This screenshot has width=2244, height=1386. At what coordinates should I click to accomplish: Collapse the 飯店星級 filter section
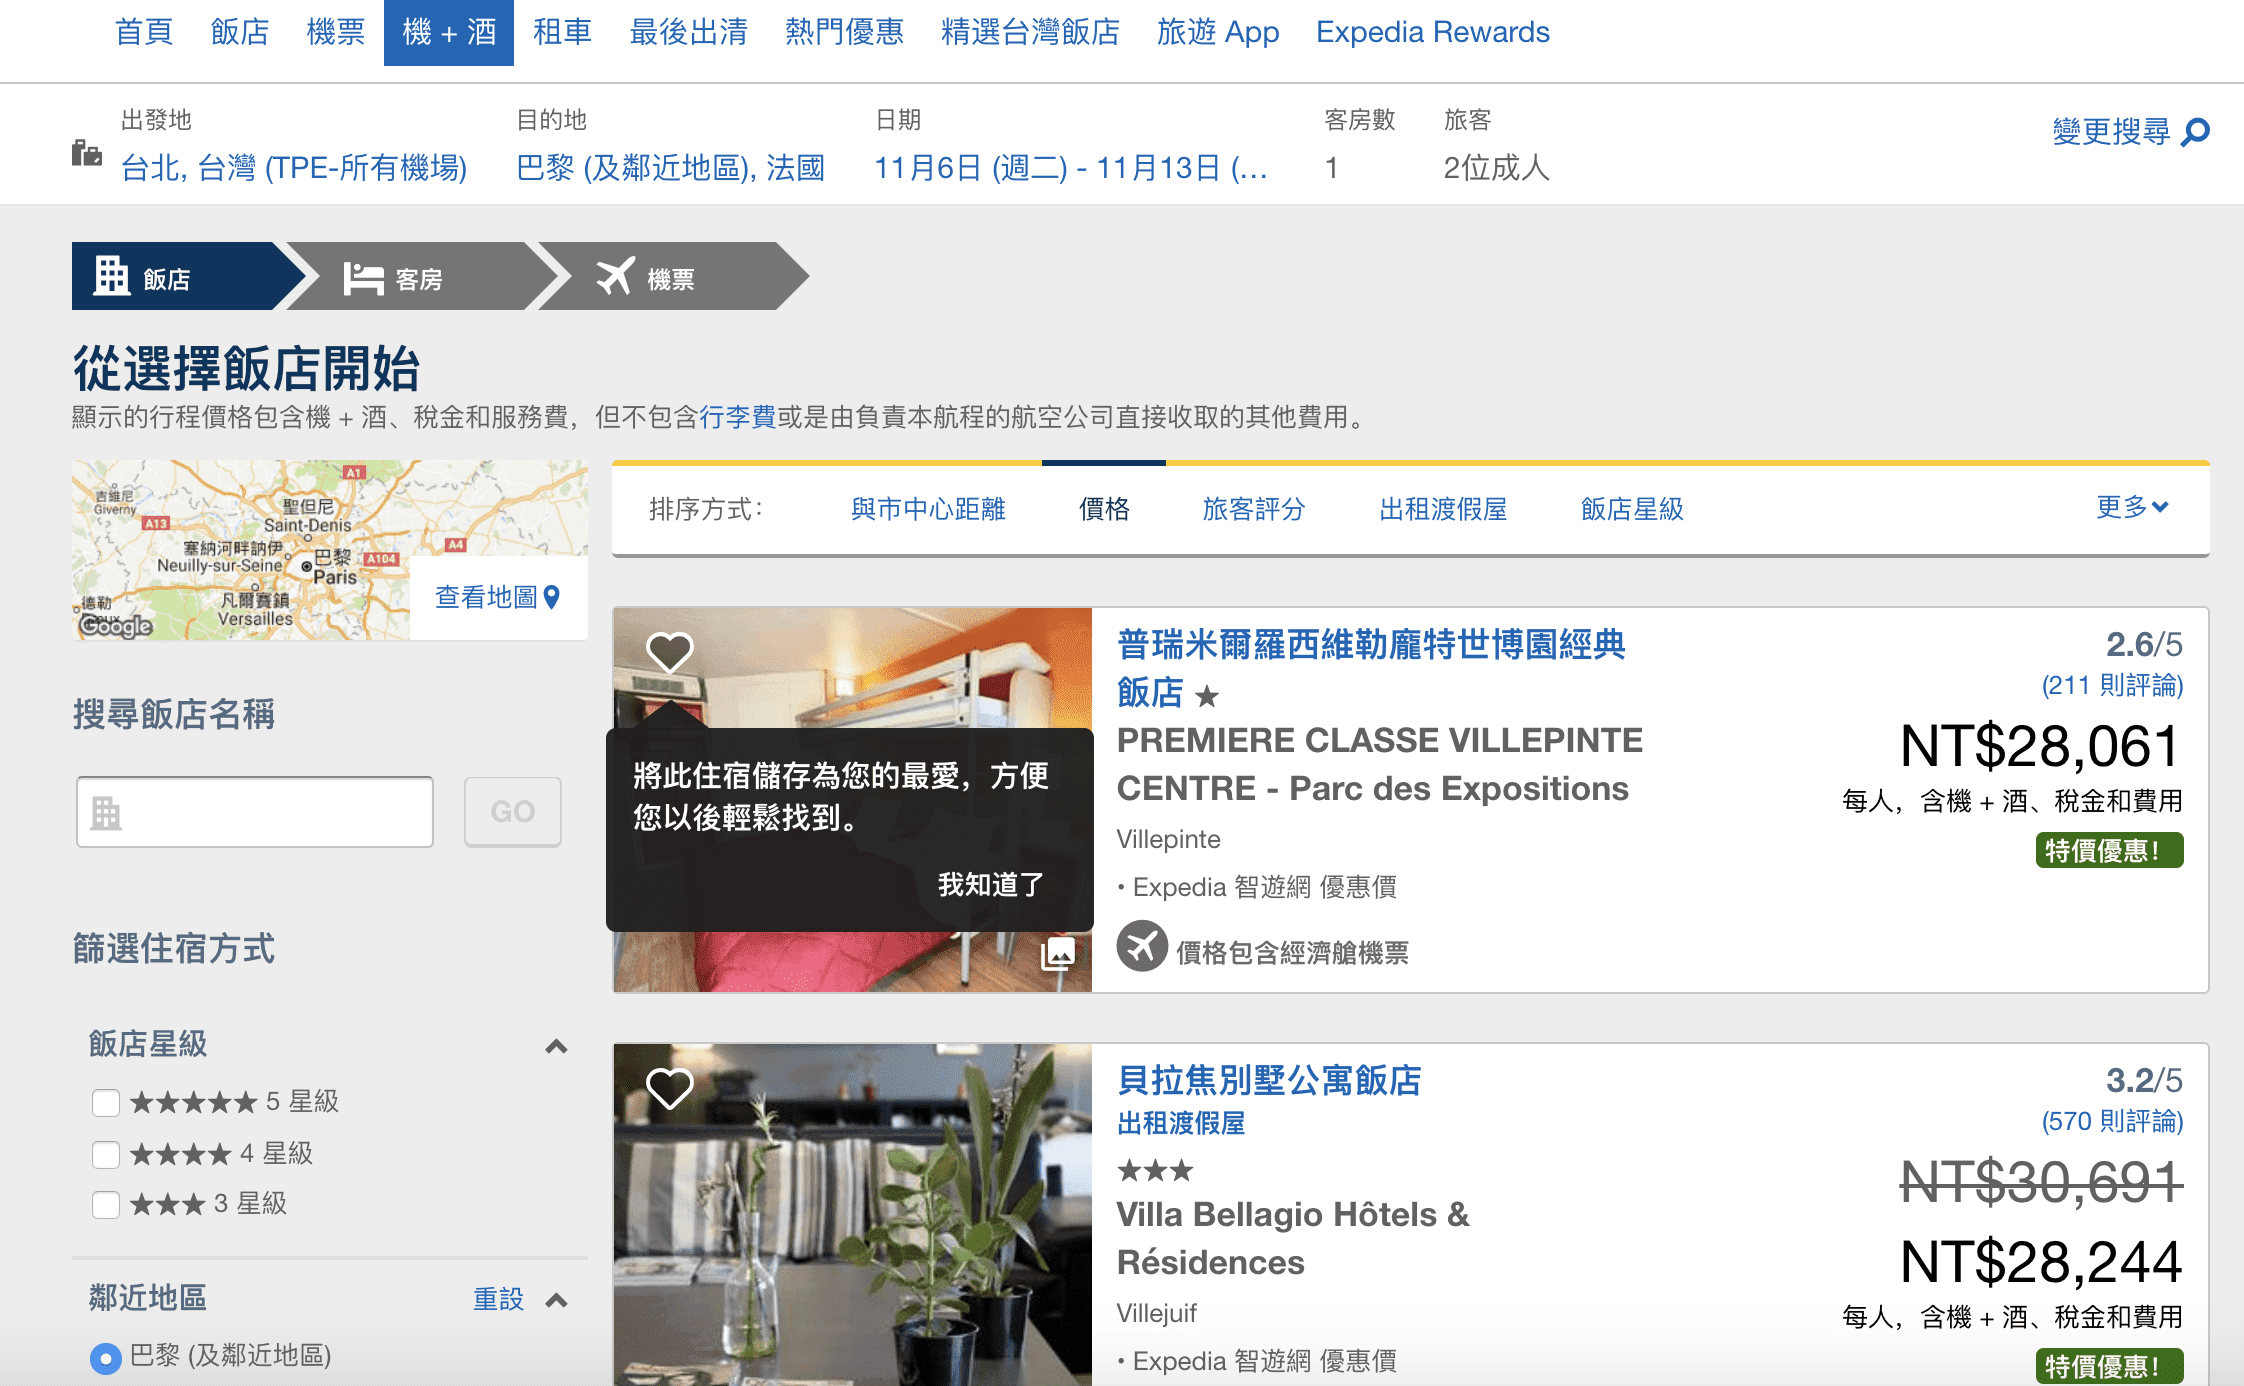coord(557,1046)
